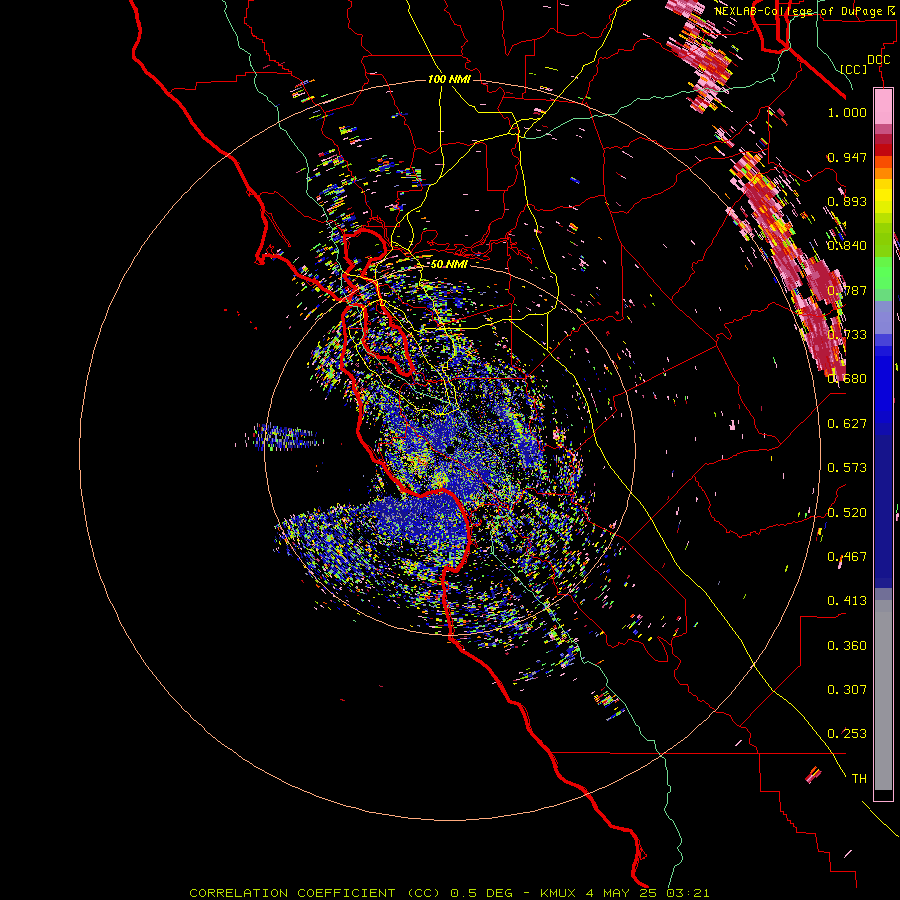Image resolution: width=900 pixels, height=900 pixels.
Task: Click the 0.5 DEG elevation text in caption
Action: 482,893
